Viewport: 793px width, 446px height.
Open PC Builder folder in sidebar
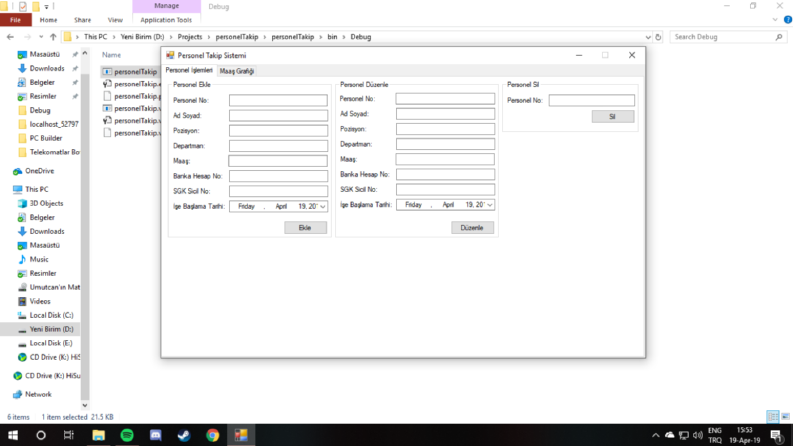[46, 138]
